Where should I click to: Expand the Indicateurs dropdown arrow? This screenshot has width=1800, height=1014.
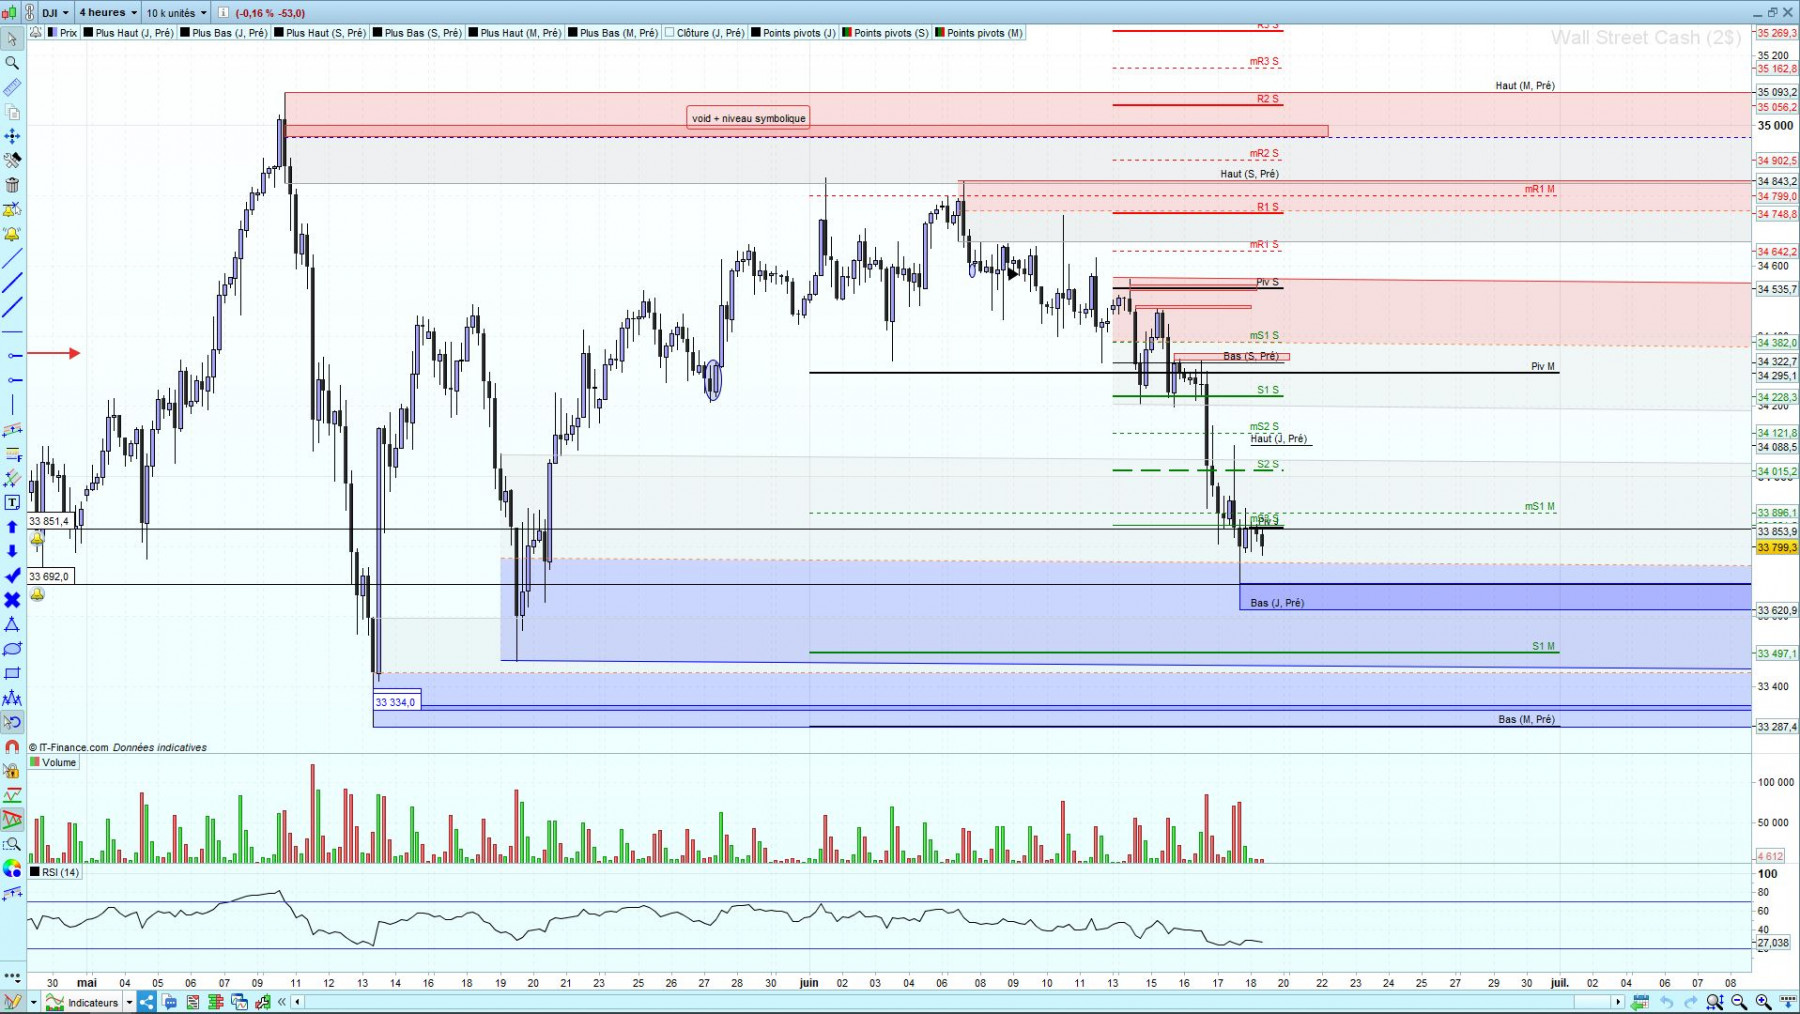129,1002
